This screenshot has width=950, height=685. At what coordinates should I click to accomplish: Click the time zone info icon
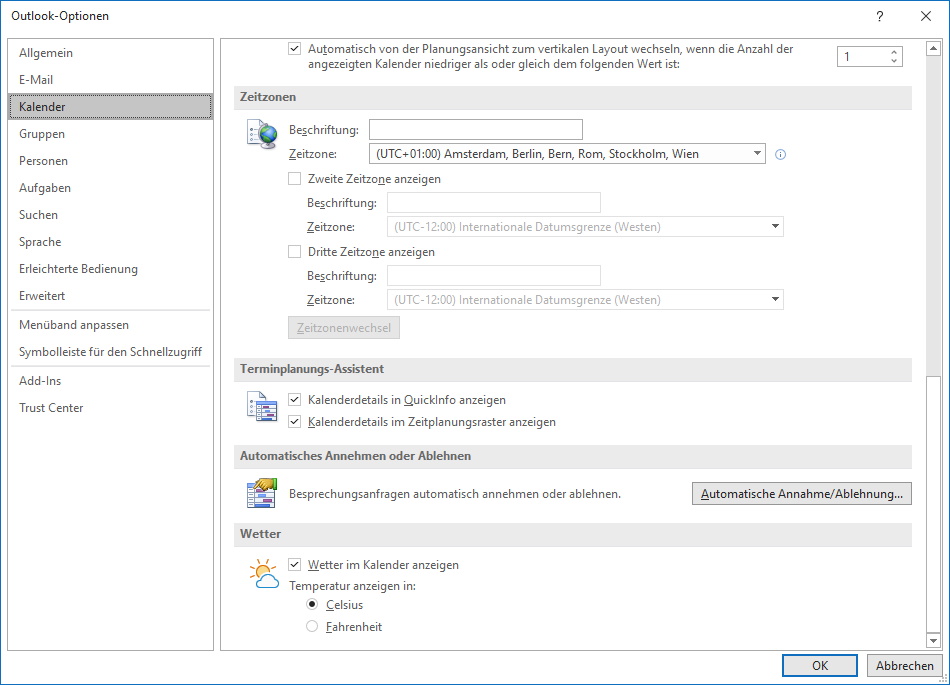pos(780,154)
